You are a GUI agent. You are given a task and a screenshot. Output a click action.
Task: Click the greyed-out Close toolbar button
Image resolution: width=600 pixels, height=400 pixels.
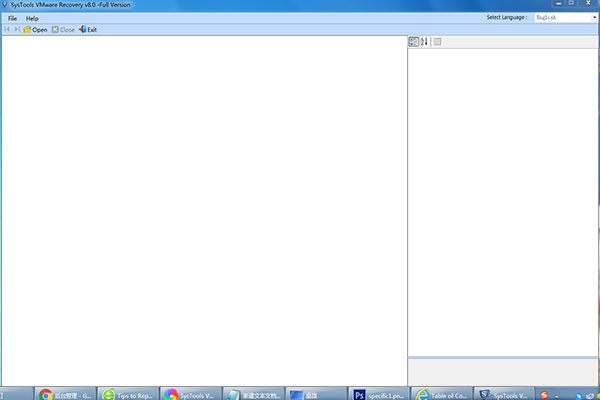[x=63, y=29]
